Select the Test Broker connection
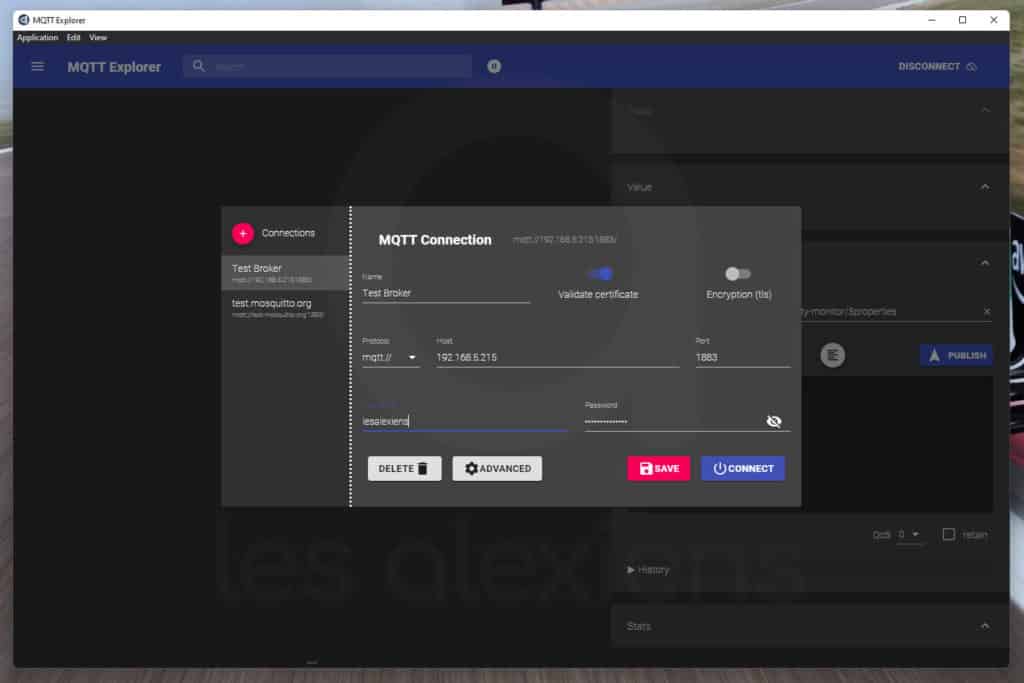Image resolution: width=1024 pixels, height=683 pixels. [285, 273]
